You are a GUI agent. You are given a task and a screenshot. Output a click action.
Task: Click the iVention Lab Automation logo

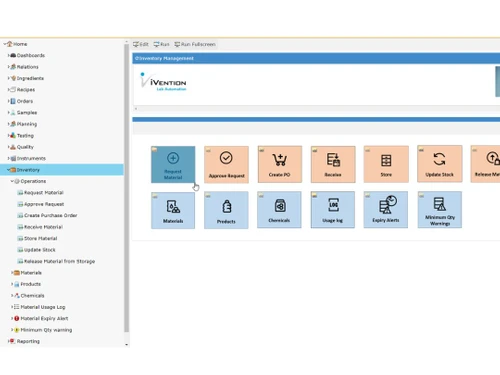163,82
